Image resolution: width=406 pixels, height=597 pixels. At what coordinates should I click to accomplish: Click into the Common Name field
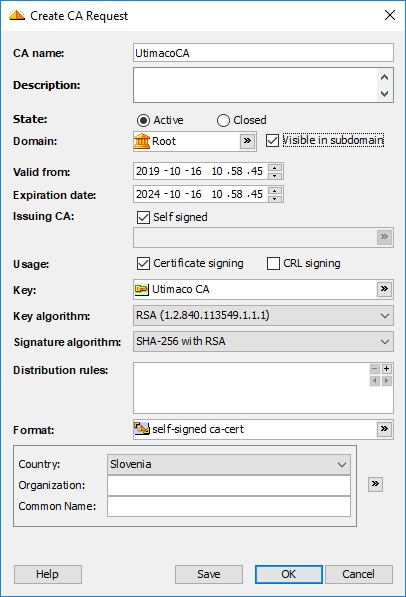(x=229, y=506)
